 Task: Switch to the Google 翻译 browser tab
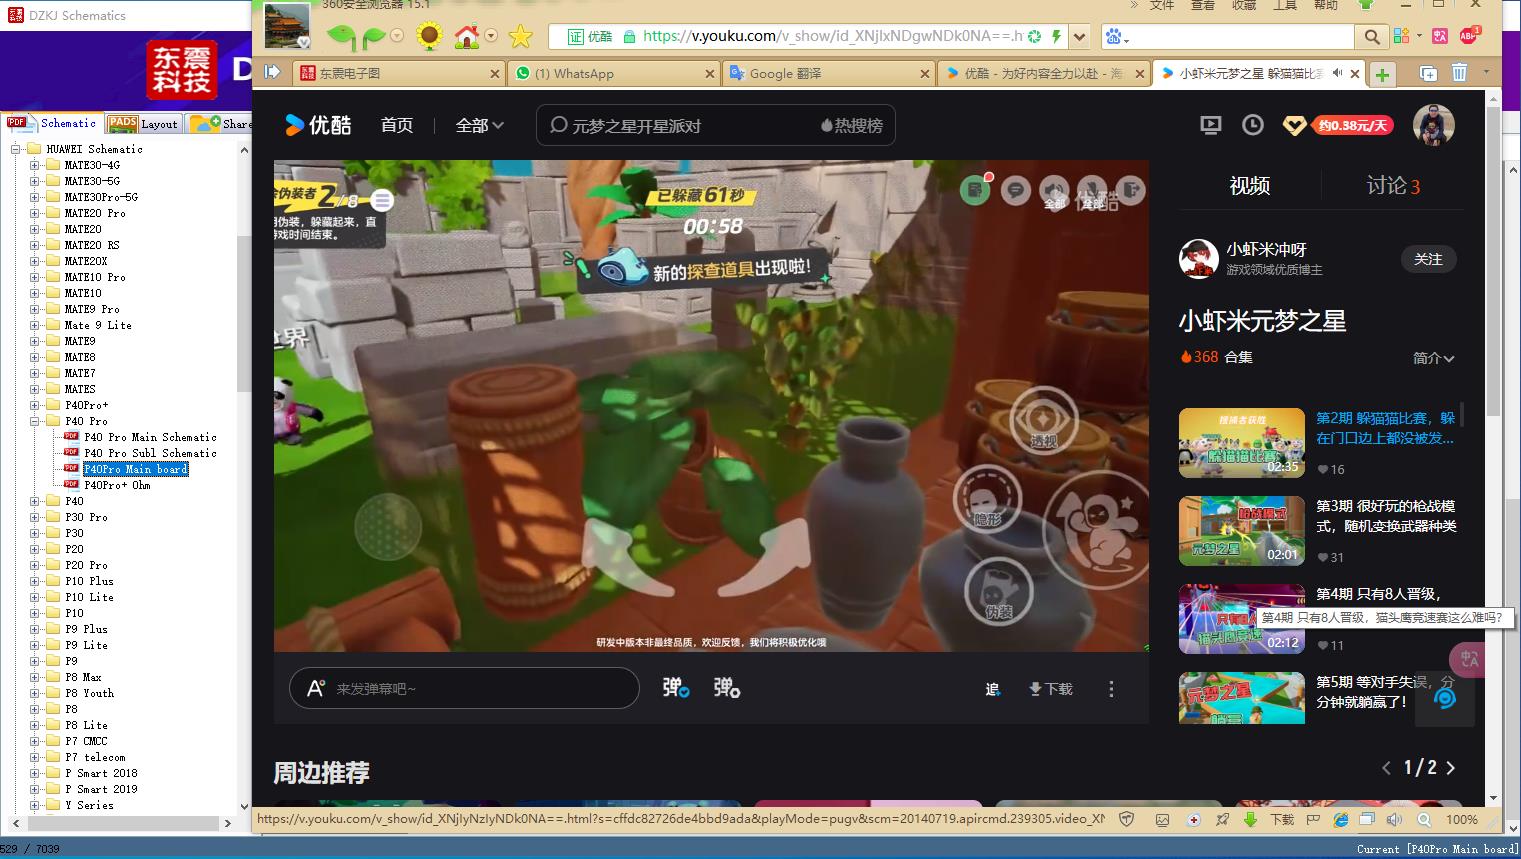pyautogui.click(x=830, y=73)
